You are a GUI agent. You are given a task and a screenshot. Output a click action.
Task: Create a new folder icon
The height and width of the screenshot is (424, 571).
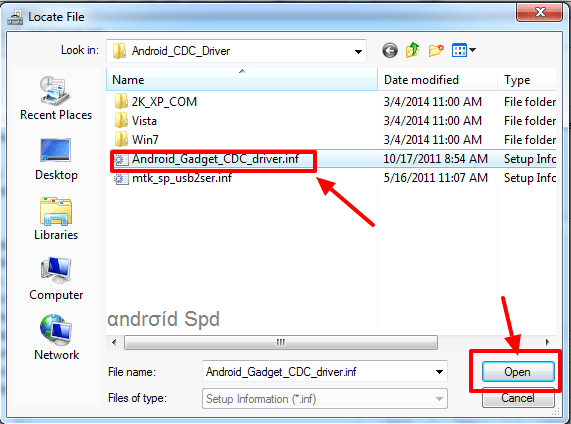436,50
